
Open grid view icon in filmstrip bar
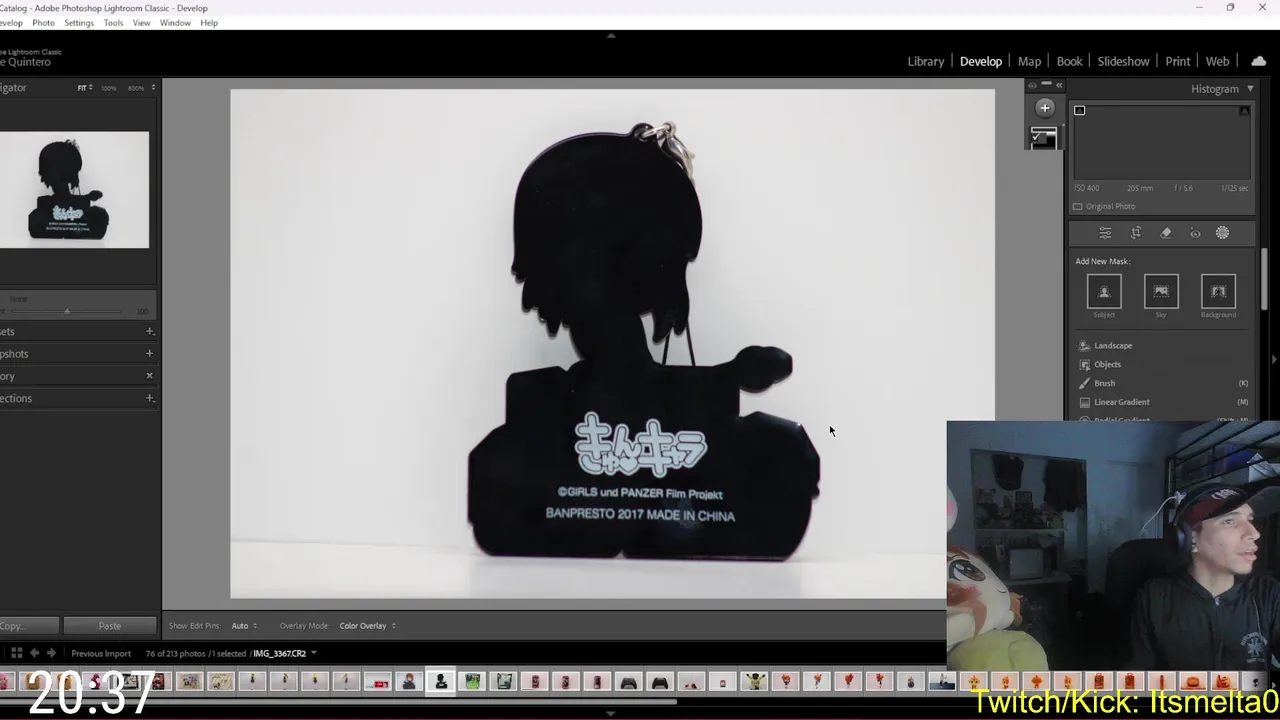(x=16, y=653)
